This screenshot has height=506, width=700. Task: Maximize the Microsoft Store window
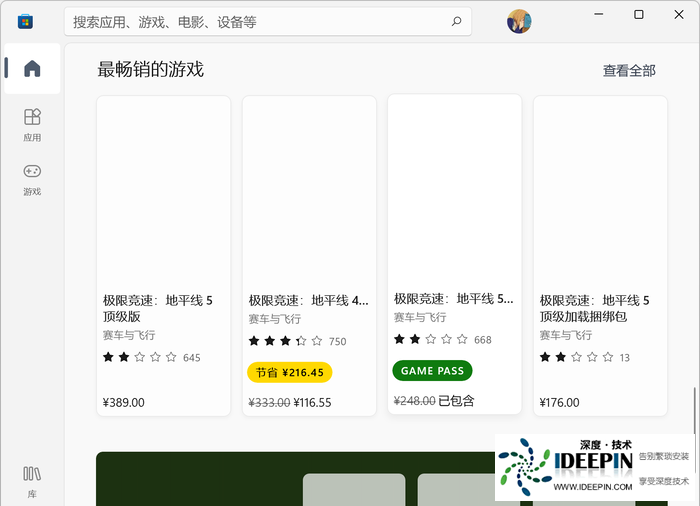639,14
